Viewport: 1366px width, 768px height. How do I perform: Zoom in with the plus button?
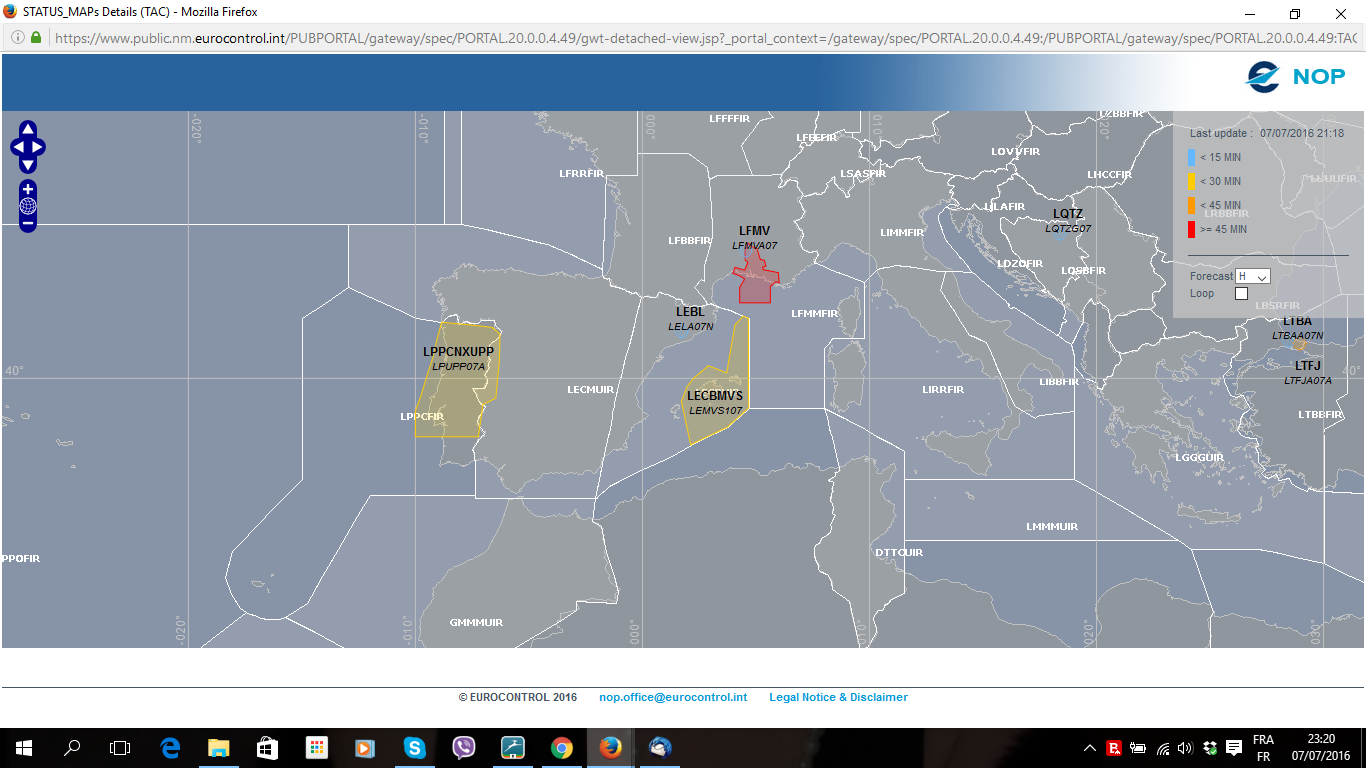click(28, 190)
